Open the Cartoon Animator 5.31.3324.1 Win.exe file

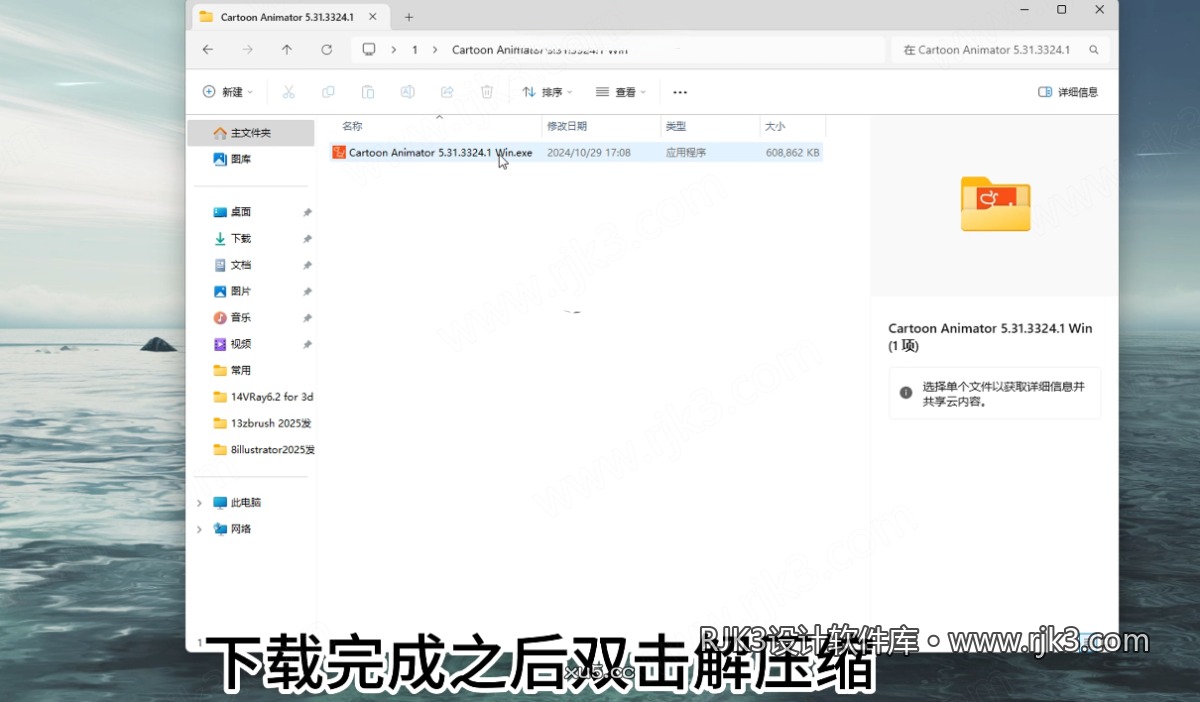[575, 153]
